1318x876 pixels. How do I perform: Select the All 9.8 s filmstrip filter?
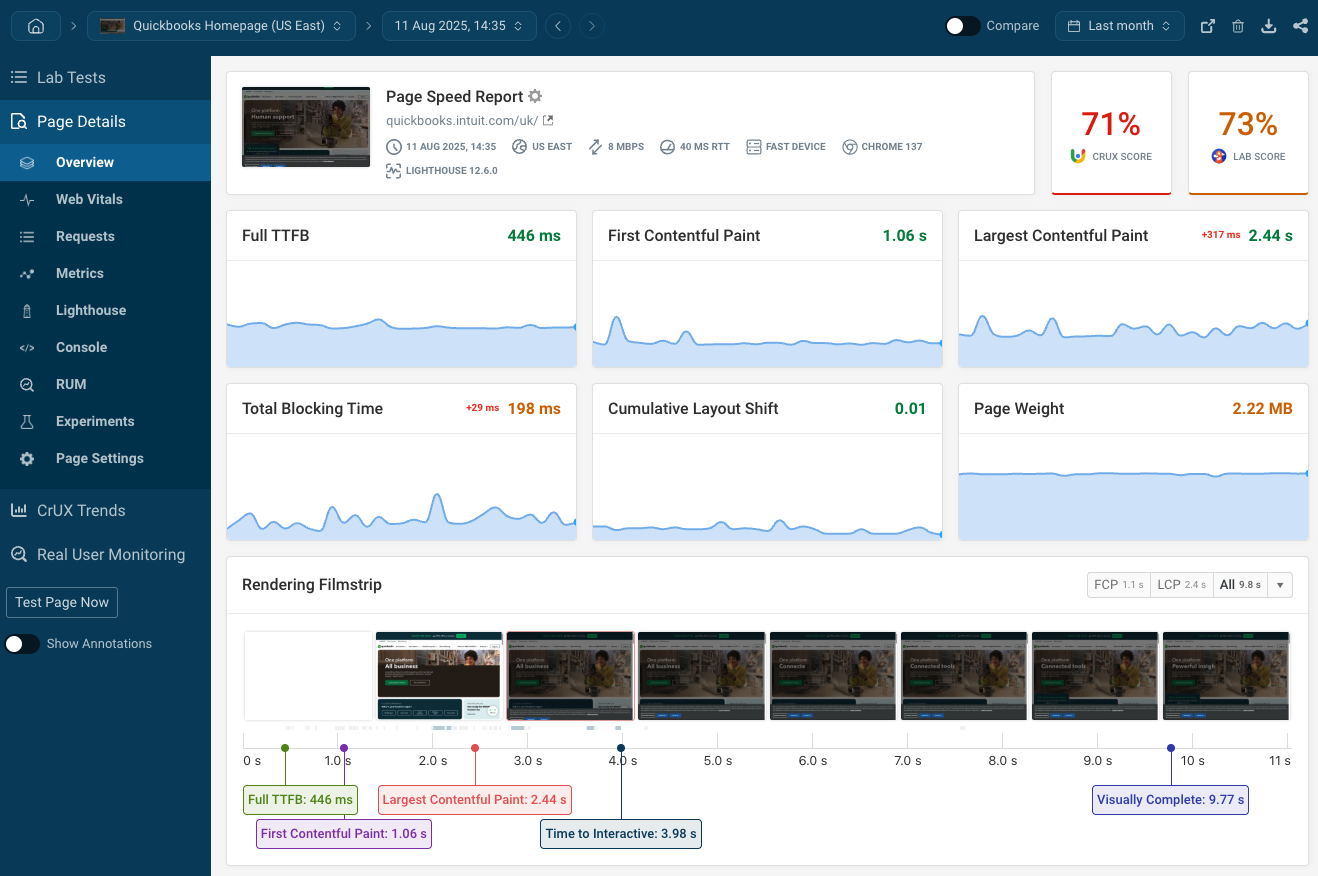pos(1239,585)
